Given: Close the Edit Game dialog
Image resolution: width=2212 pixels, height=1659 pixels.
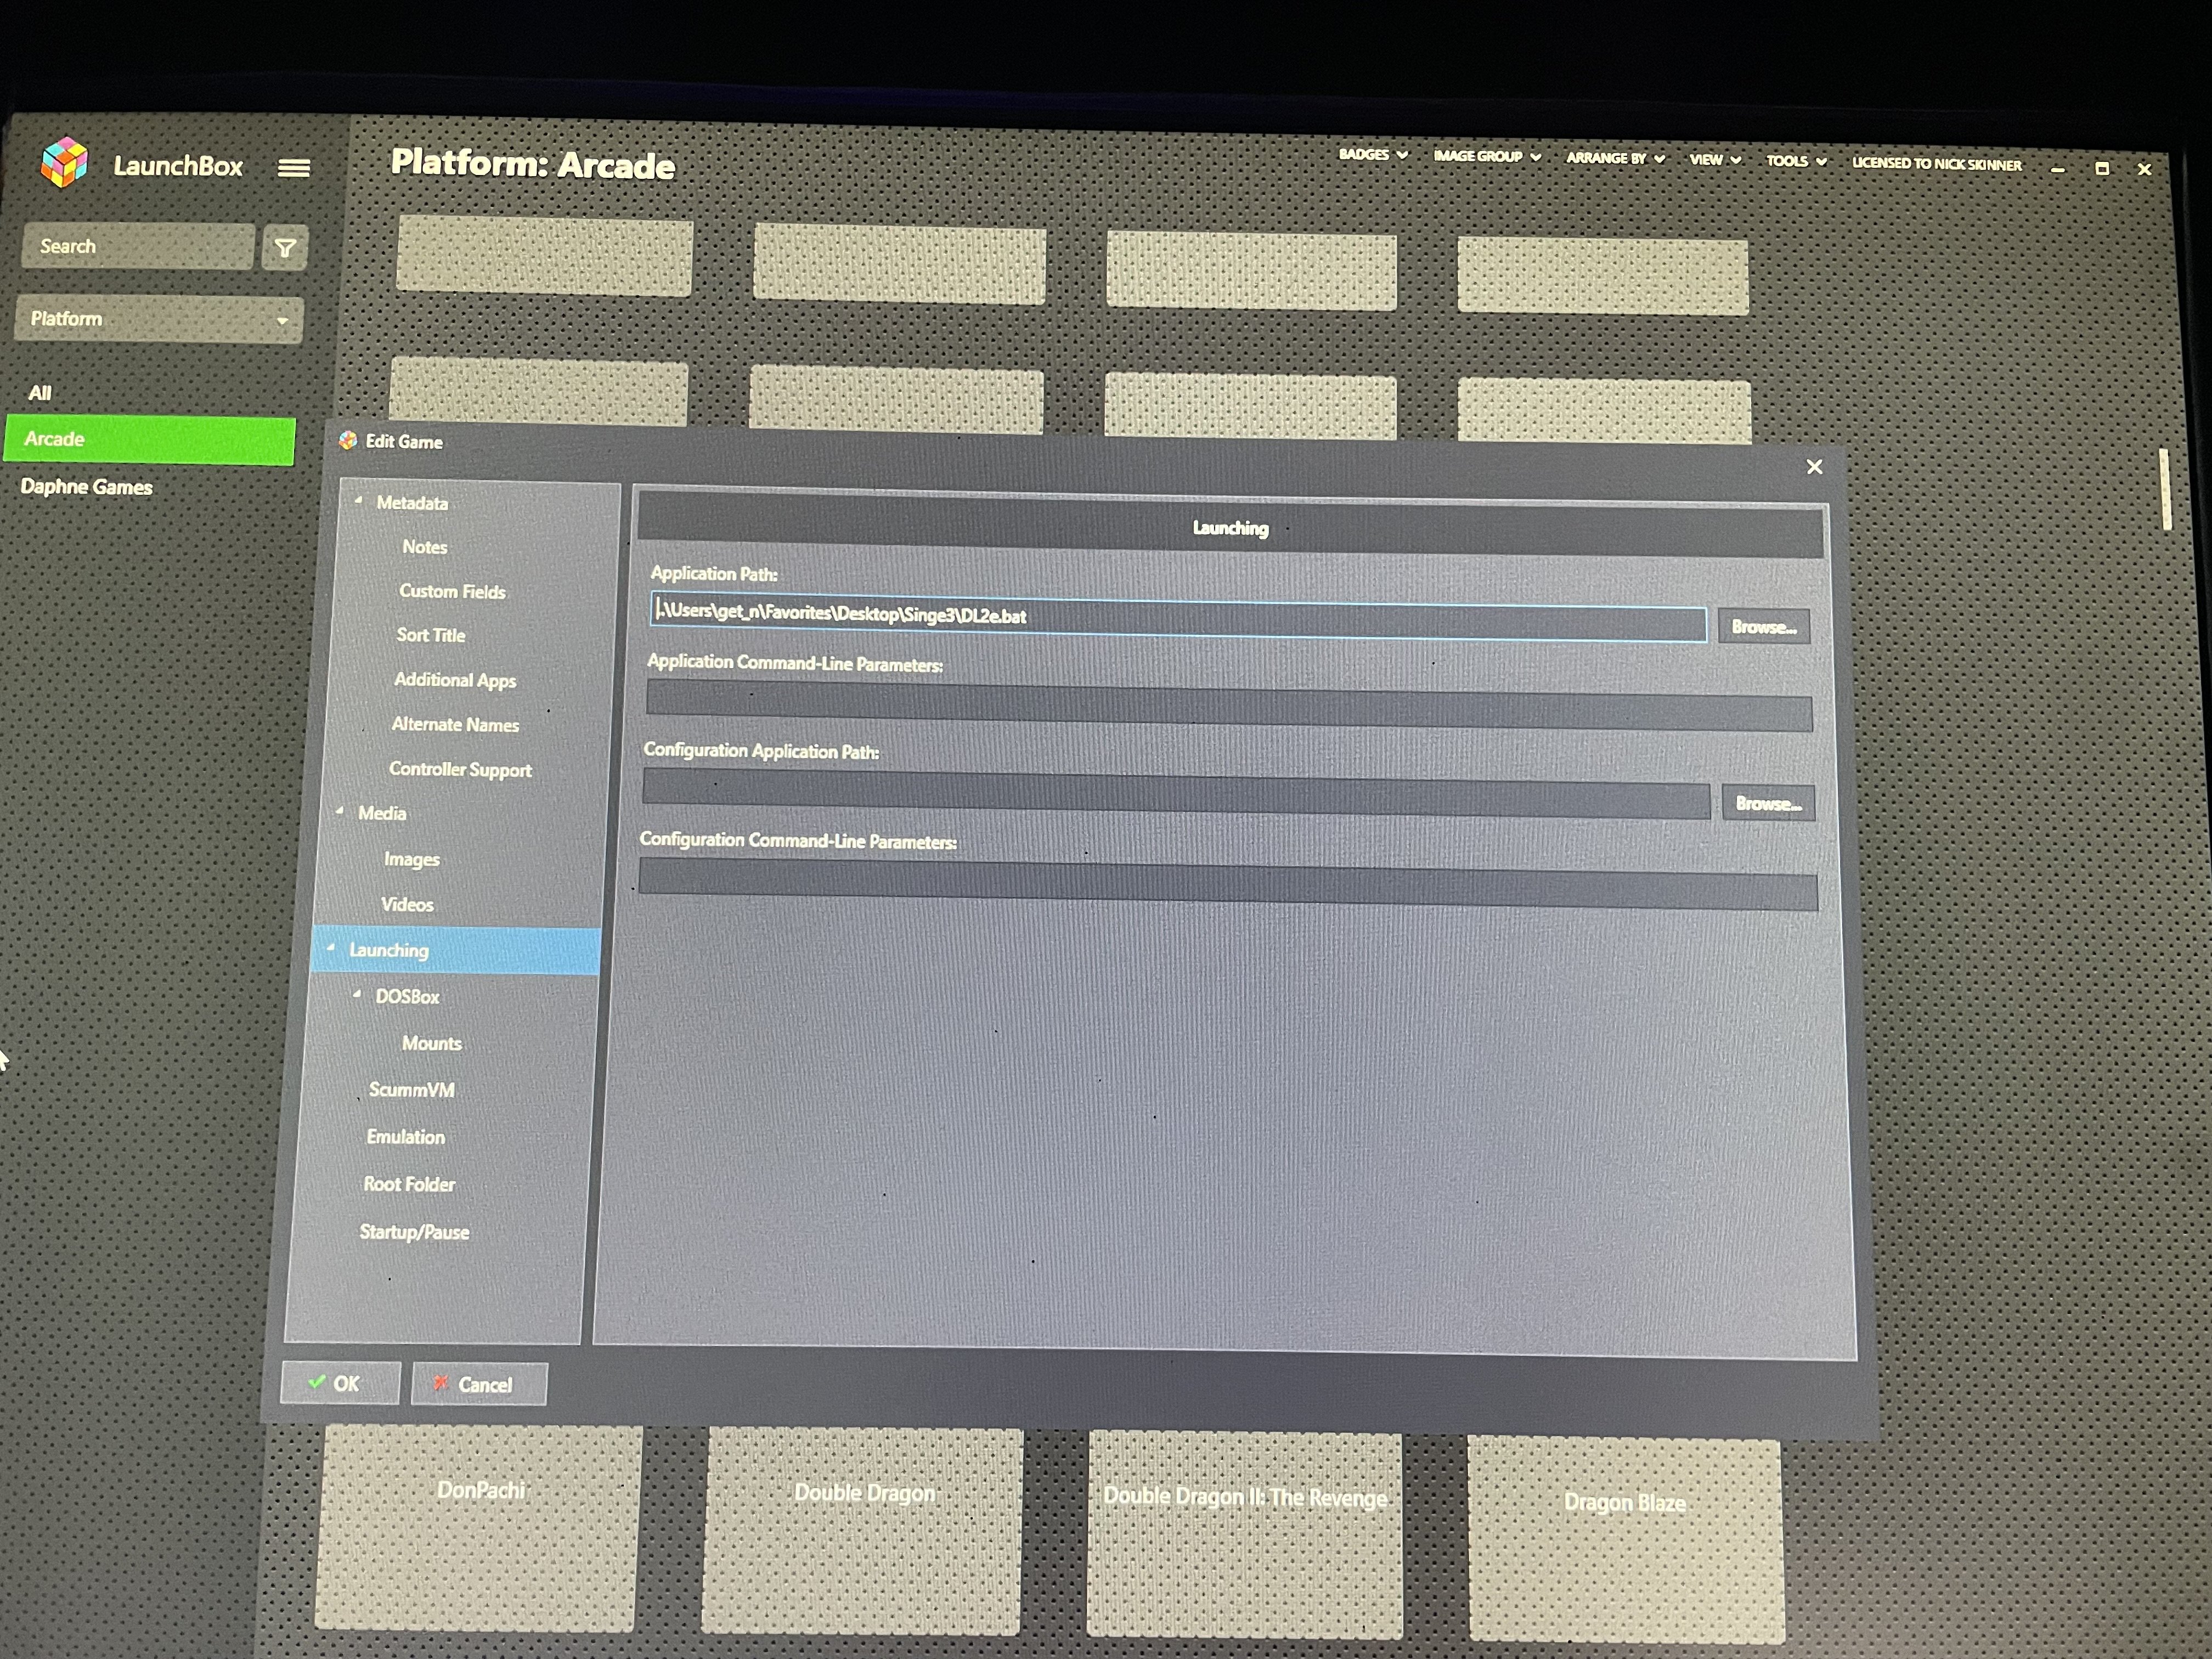Looking at the screenshot, I should coord(1814,467).
